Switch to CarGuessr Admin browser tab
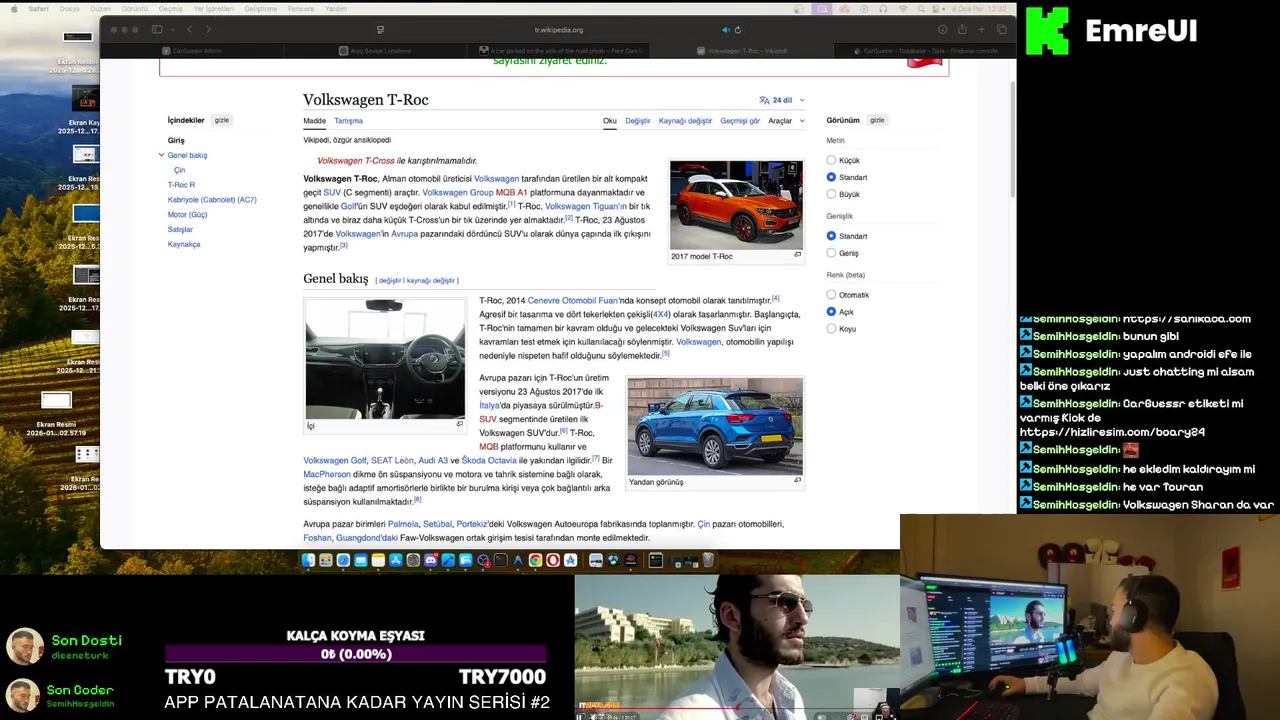Image resolution: width=1280 pixels, height=720 pixels. 190,50
